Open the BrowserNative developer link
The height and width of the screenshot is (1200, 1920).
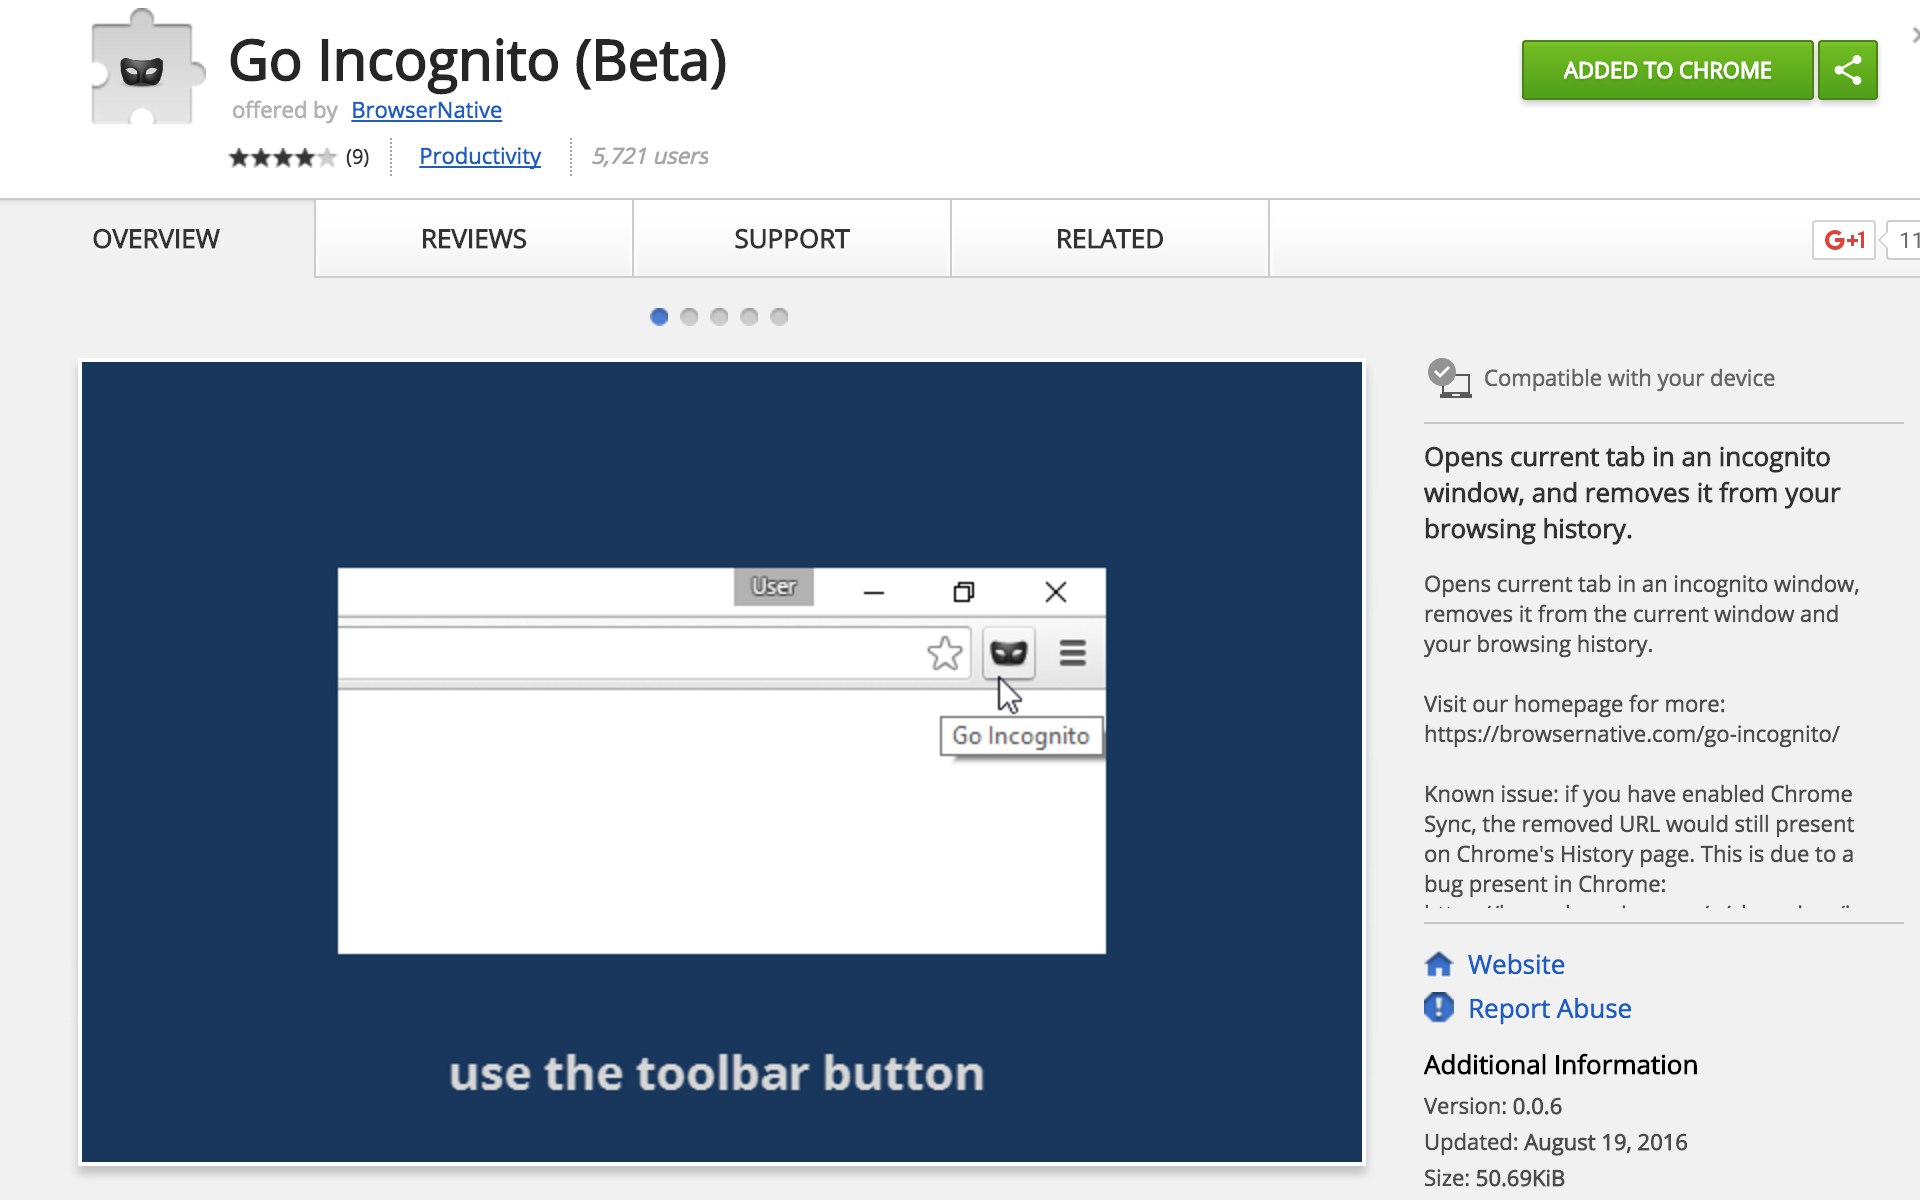[426, 110]
